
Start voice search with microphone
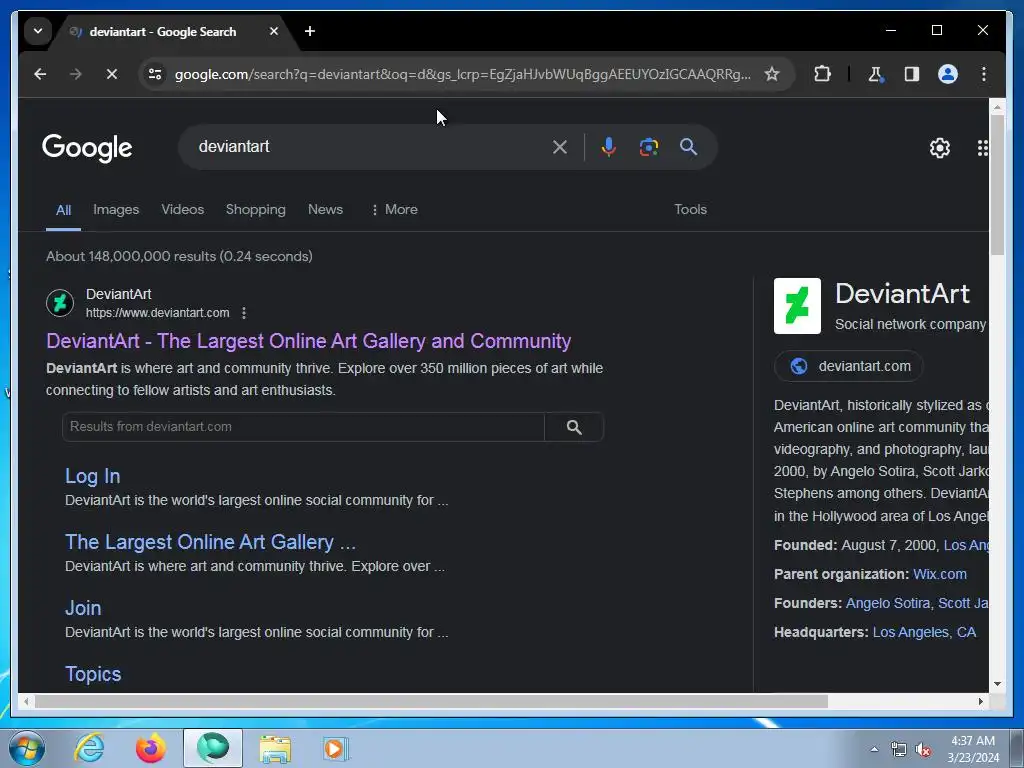pos(609,147)
